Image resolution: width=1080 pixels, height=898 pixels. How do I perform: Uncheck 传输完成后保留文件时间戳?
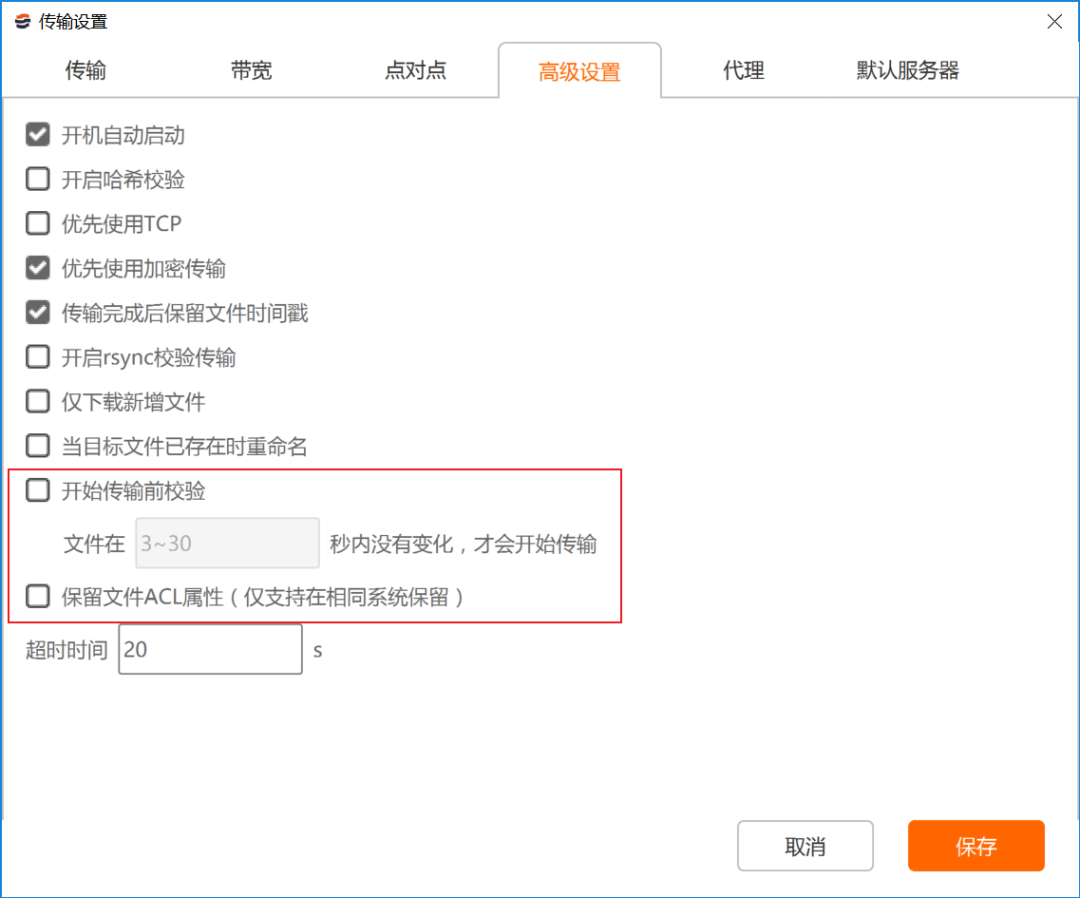point(37,312)
